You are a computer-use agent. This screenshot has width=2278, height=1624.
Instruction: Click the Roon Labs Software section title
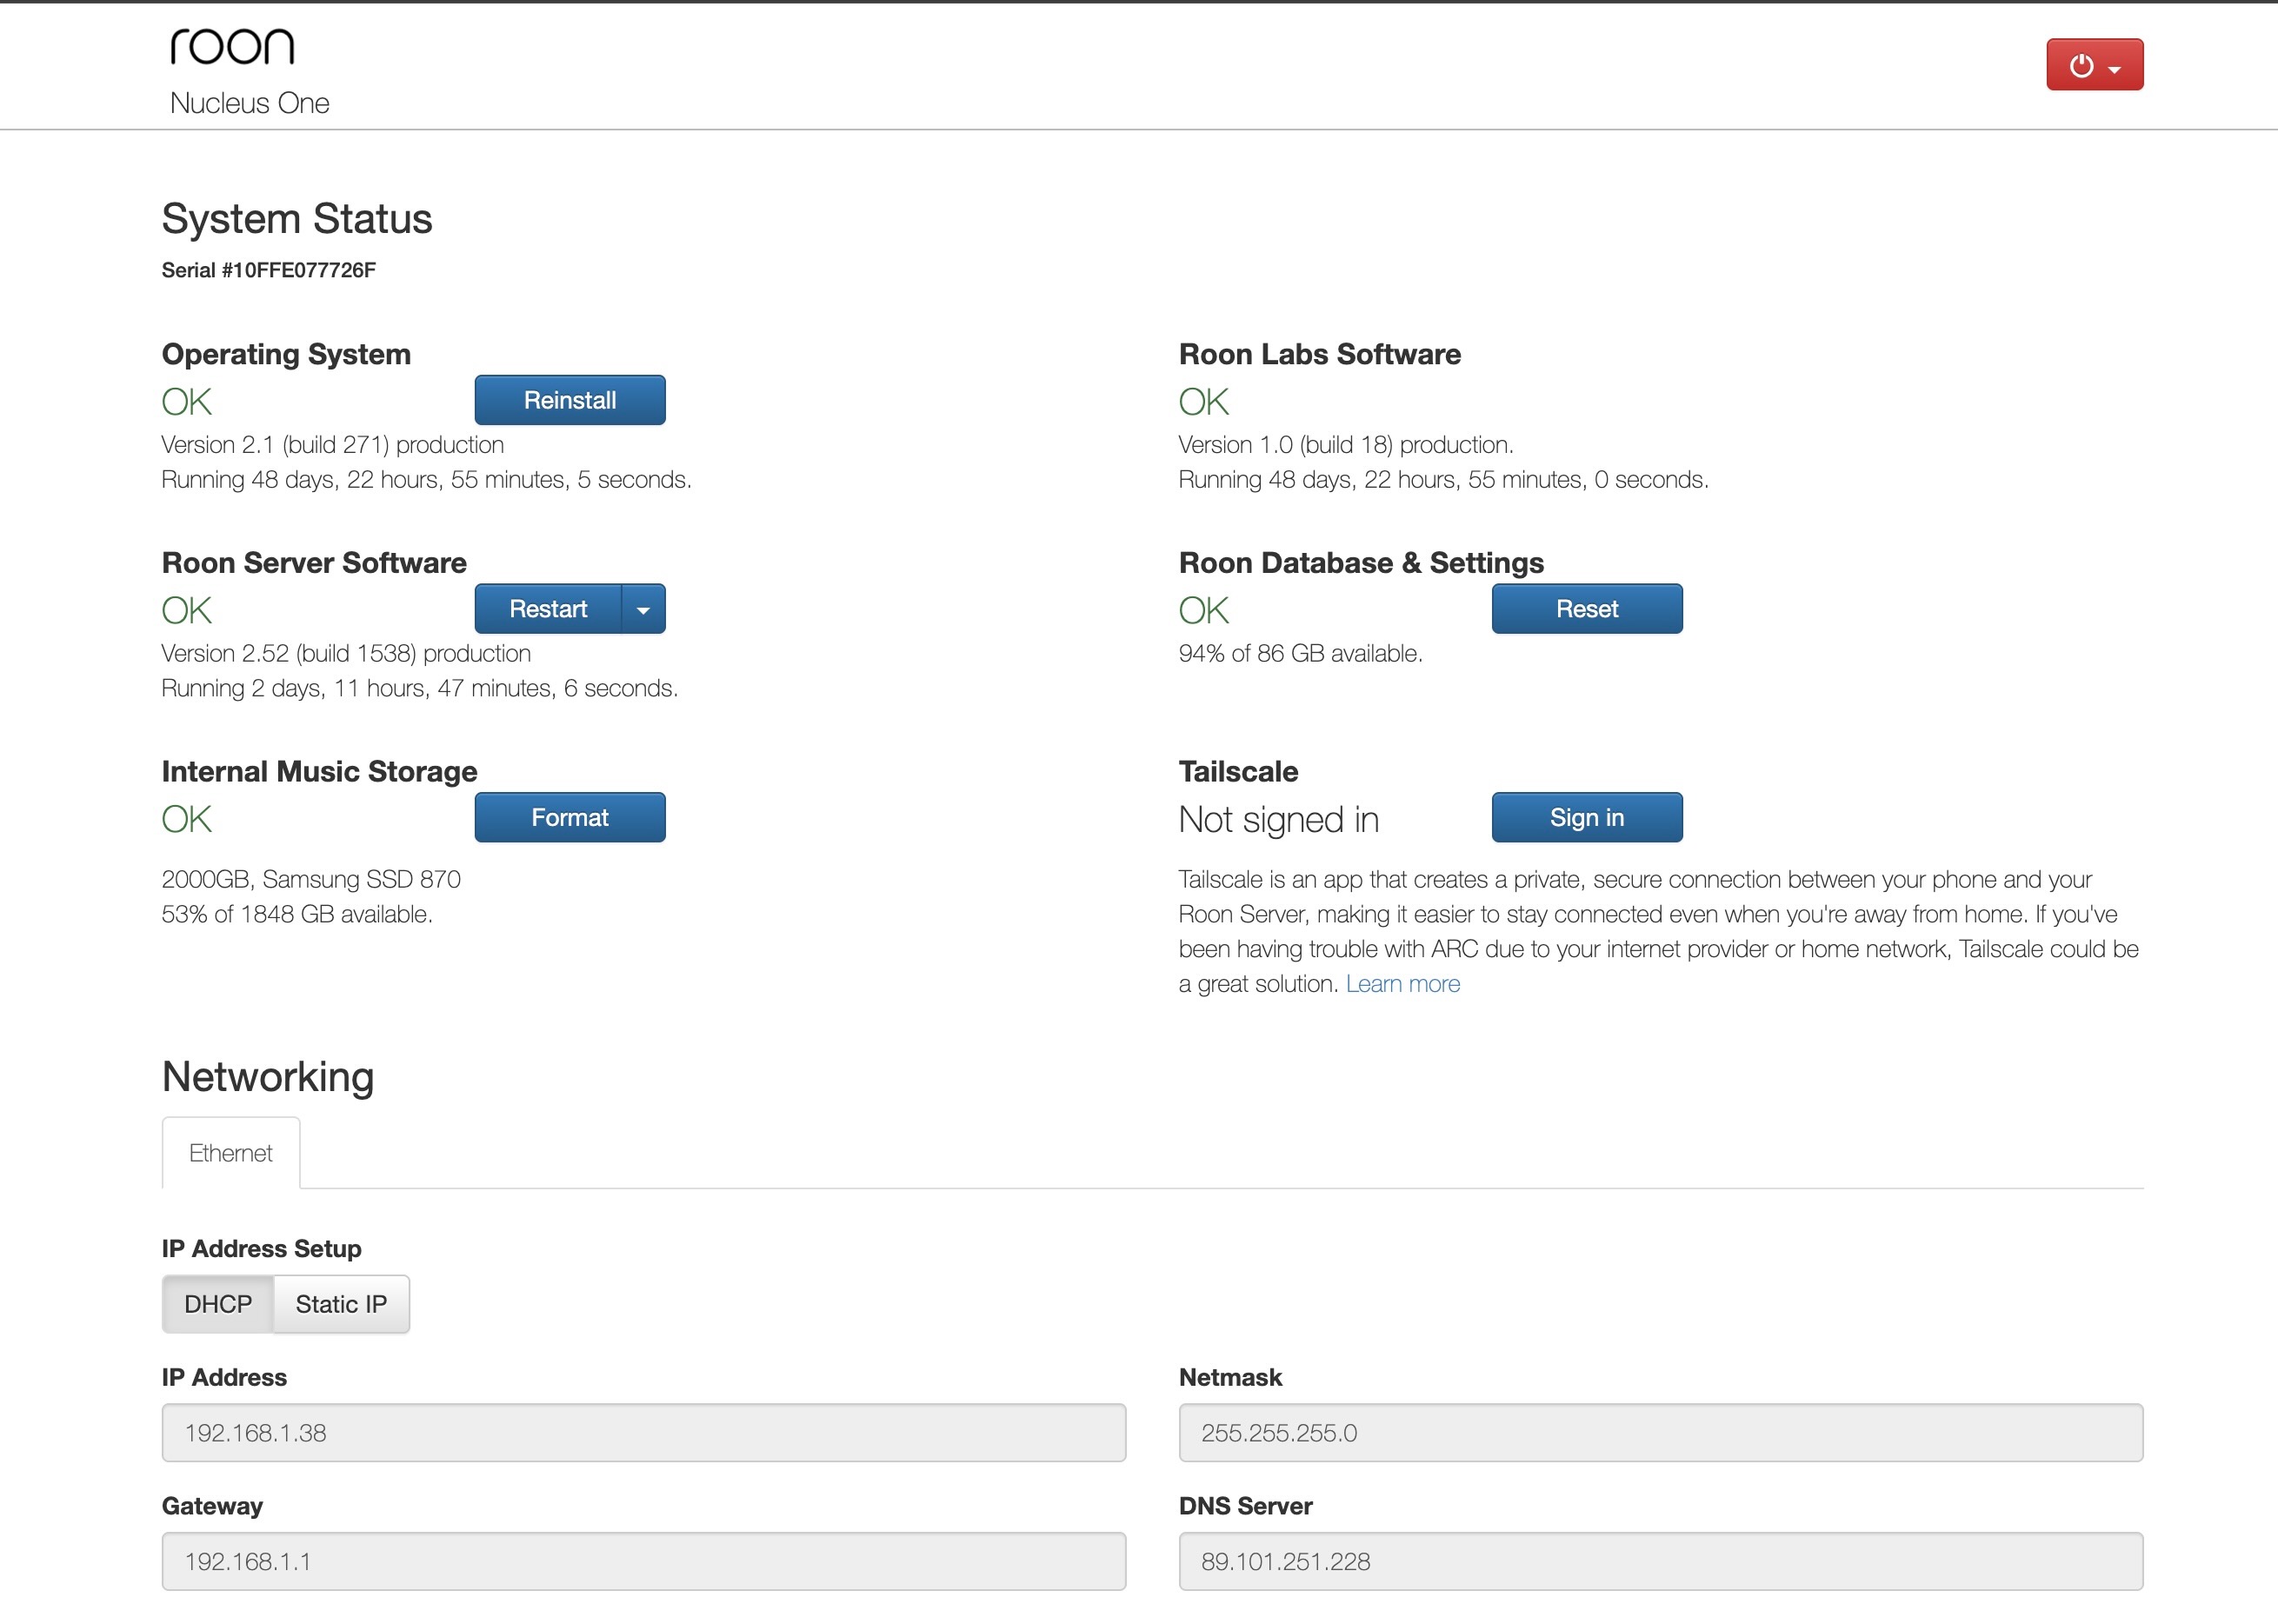pyautogui.click(x=1320, y=354)
